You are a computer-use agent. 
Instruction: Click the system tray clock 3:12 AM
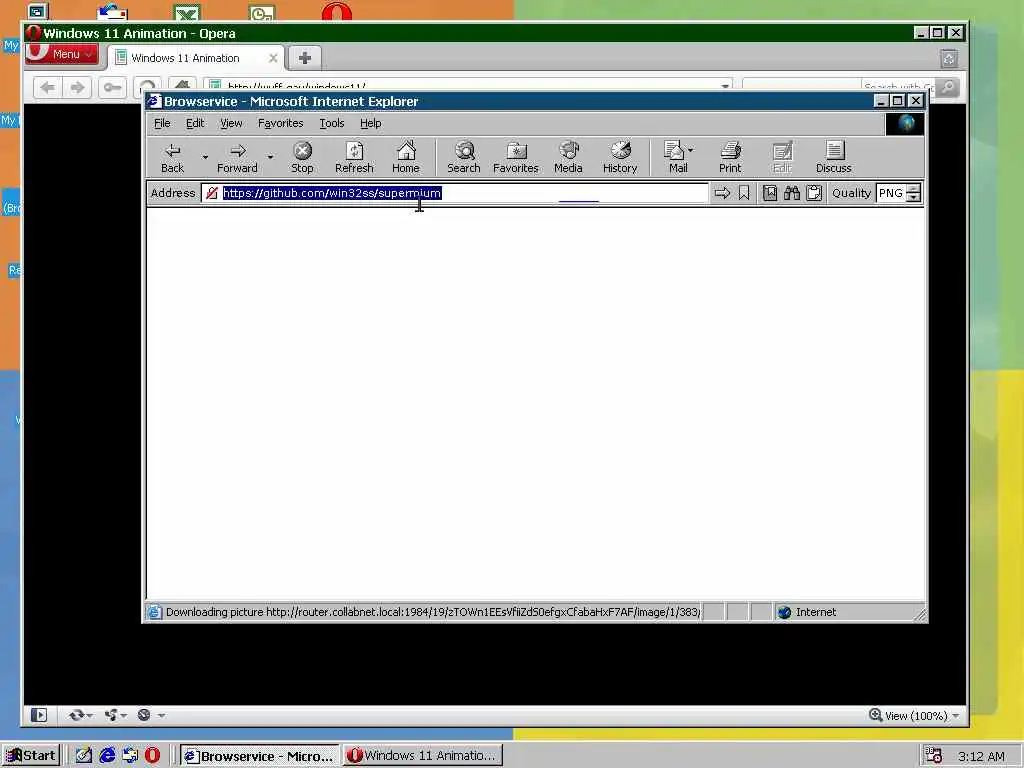click(x=981, y=756)
